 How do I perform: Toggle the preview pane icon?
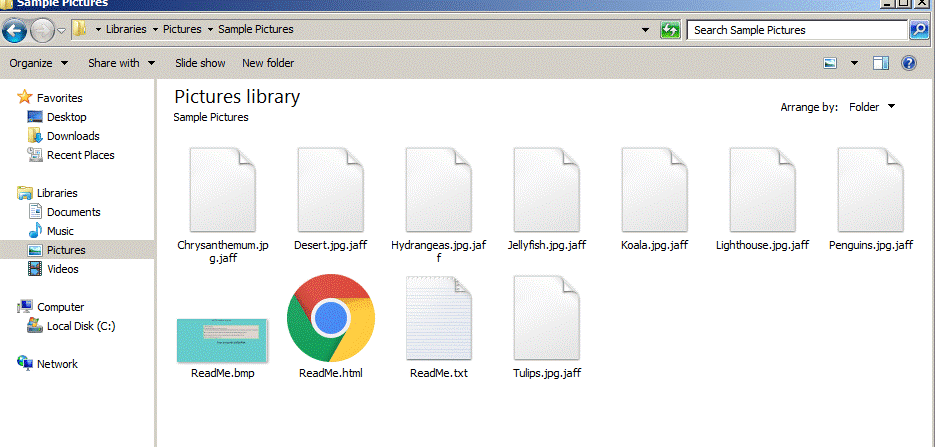[x=881, y=63]
